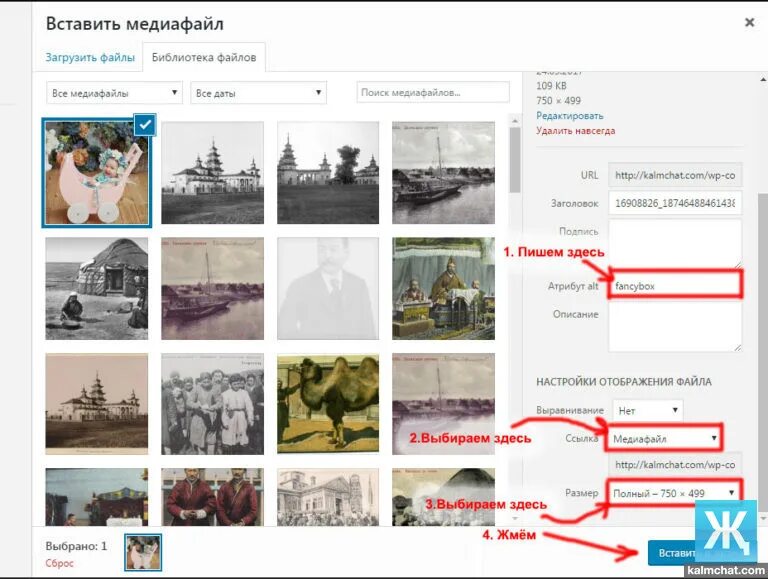Switch to the Загрузить файлы tab
768x579 pixels.
coord(90,57)
